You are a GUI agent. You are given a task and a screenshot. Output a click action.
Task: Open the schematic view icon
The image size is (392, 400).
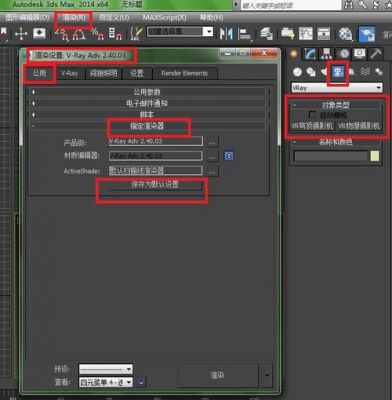323,34
